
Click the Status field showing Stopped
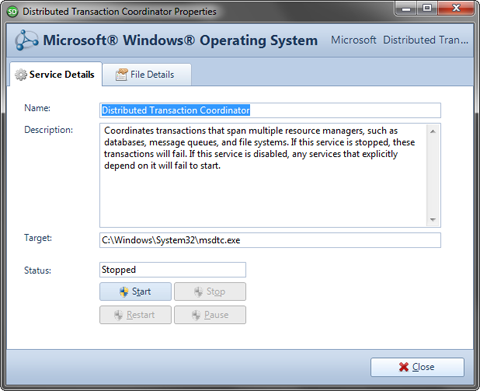tap(173, 270)
